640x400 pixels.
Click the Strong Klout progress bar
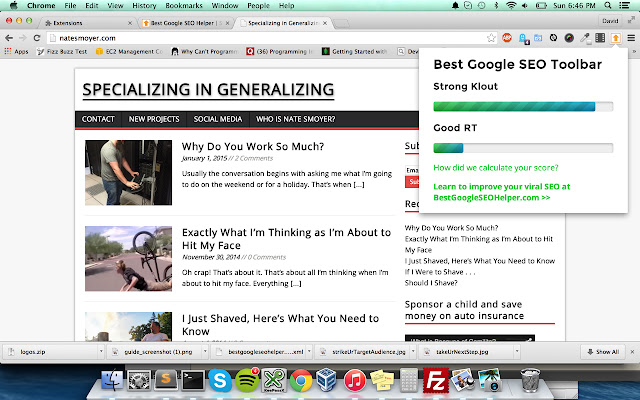point(523,107)
